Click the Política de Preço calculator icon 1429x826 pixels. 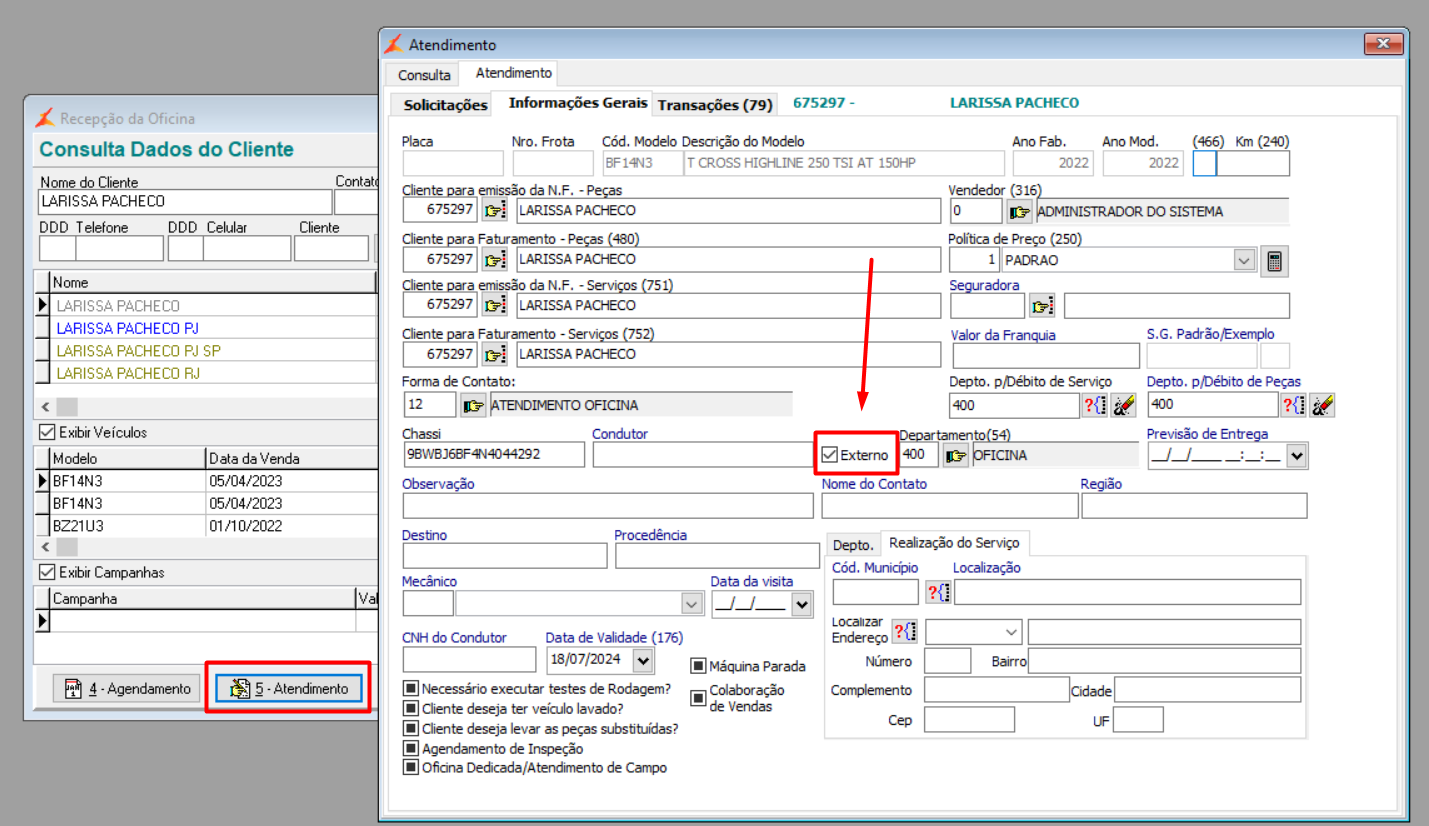pyautogui.click(x=1274, y=260)
